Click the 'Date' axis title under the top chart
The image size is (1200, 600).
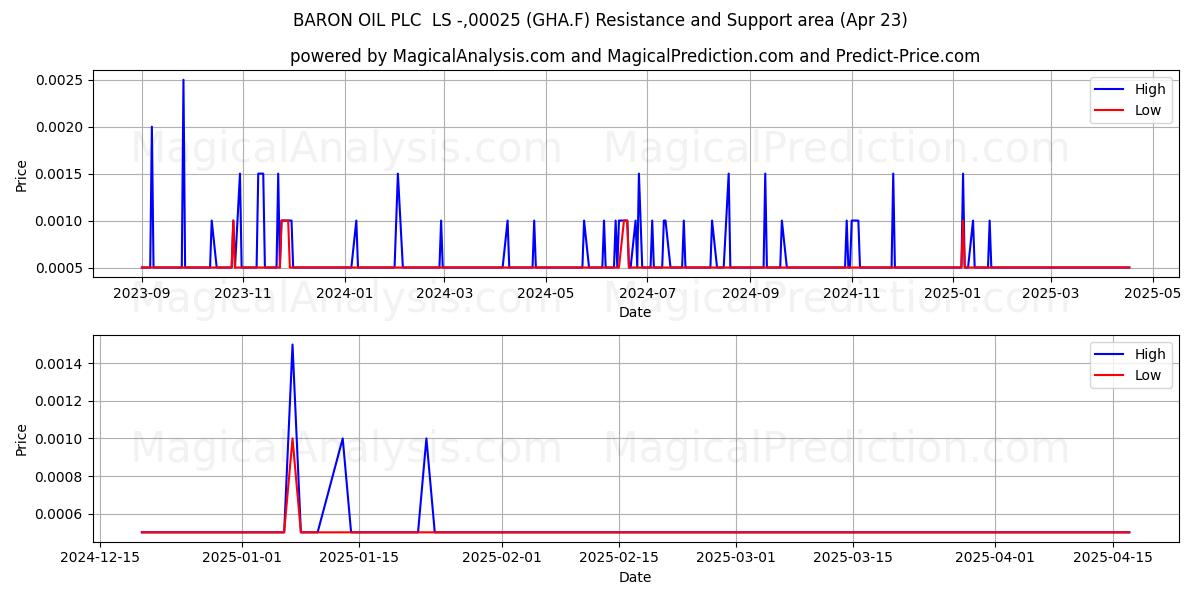click(x=635, y=312)
